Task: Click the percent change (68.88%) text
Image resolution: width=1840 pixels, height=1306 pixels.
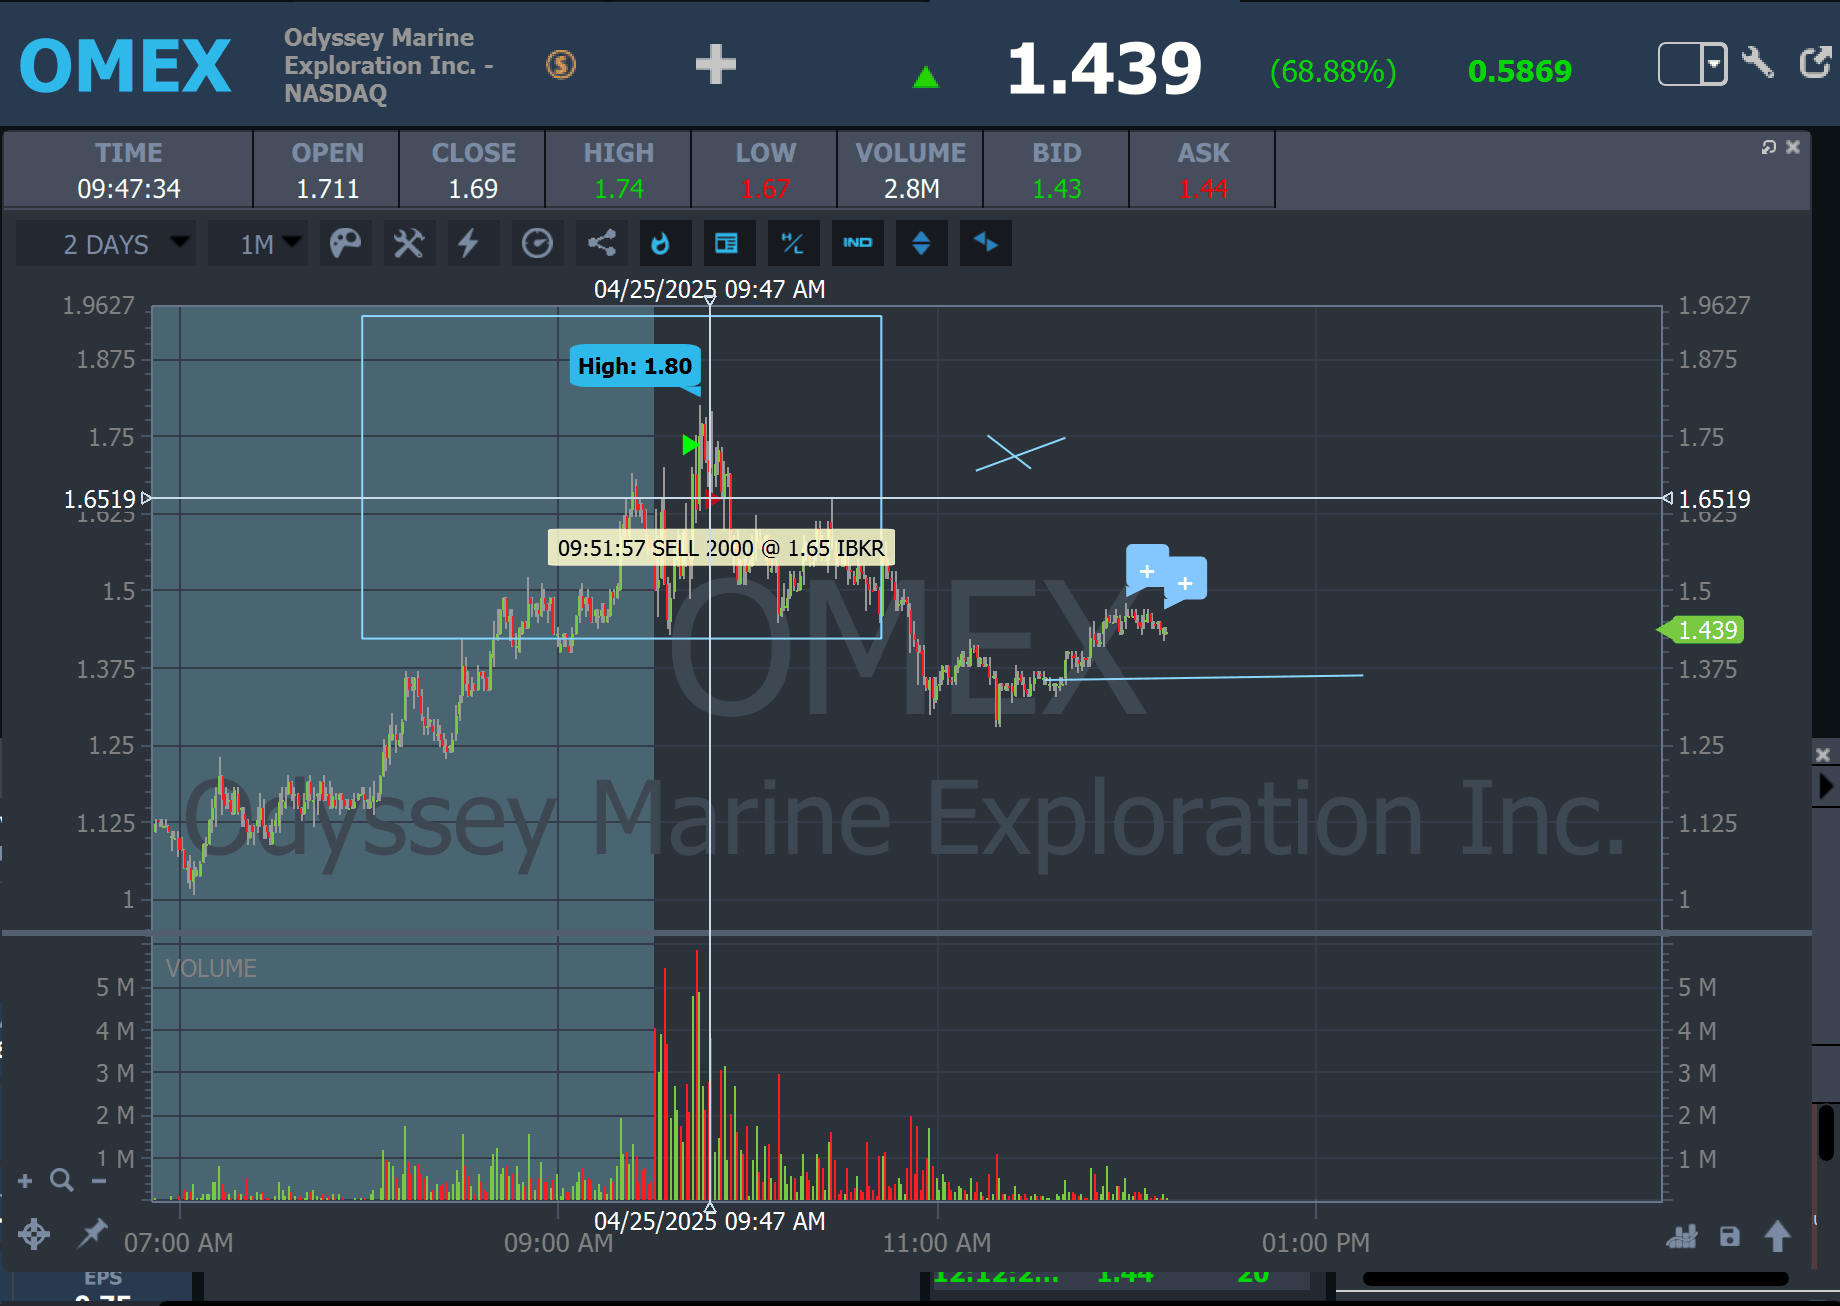Action: pos(1333,71)
